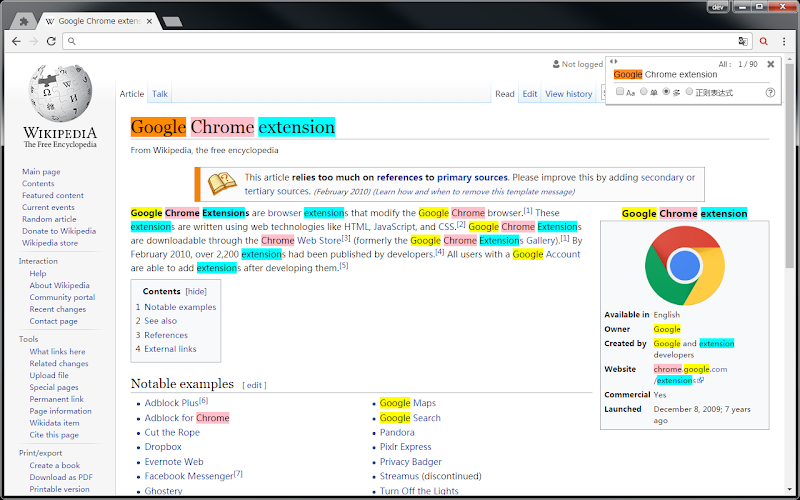Reload the page using the refresh icon
This screenshot has height=500, width=800.
tap(51, 41)
